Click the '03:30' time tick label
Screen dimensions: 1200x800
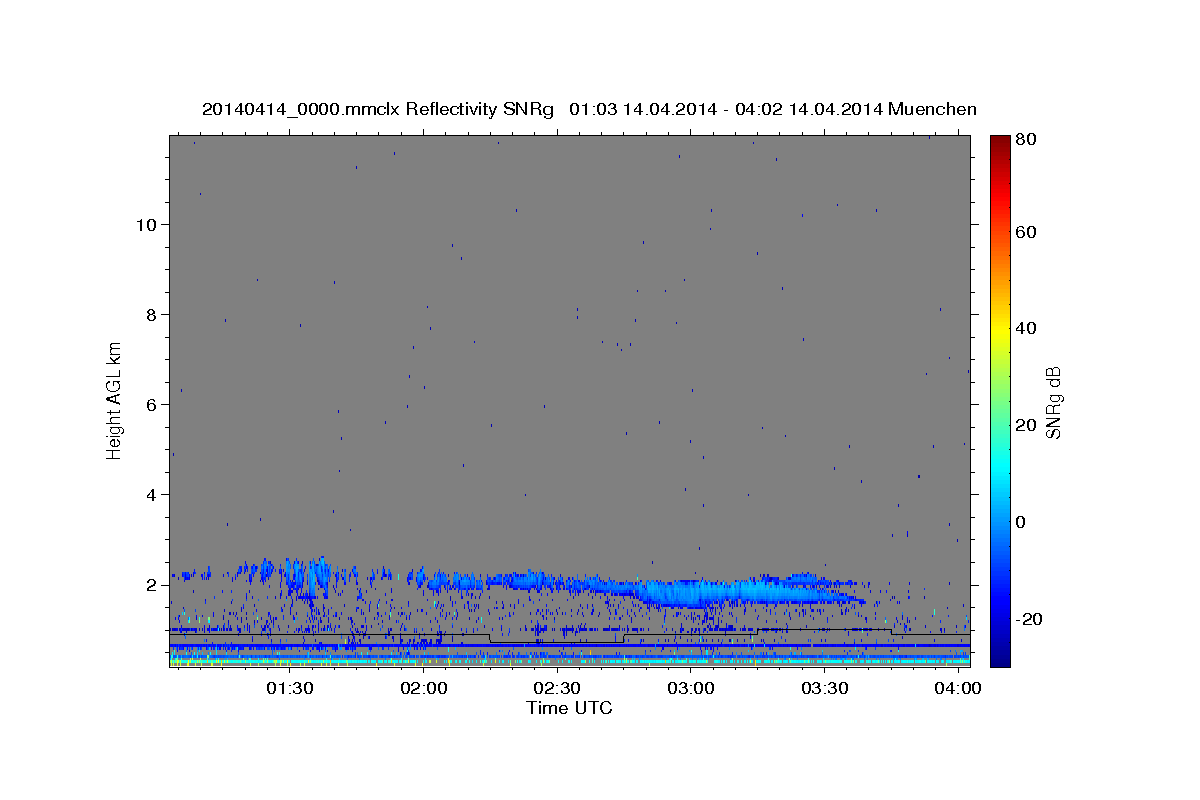coord(824,689)
